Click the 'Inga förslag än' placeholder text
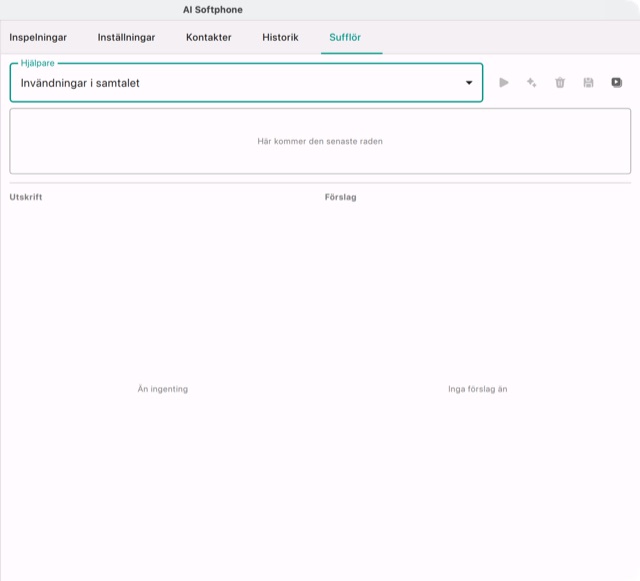 pyautogui.click(x=478, y=389)
